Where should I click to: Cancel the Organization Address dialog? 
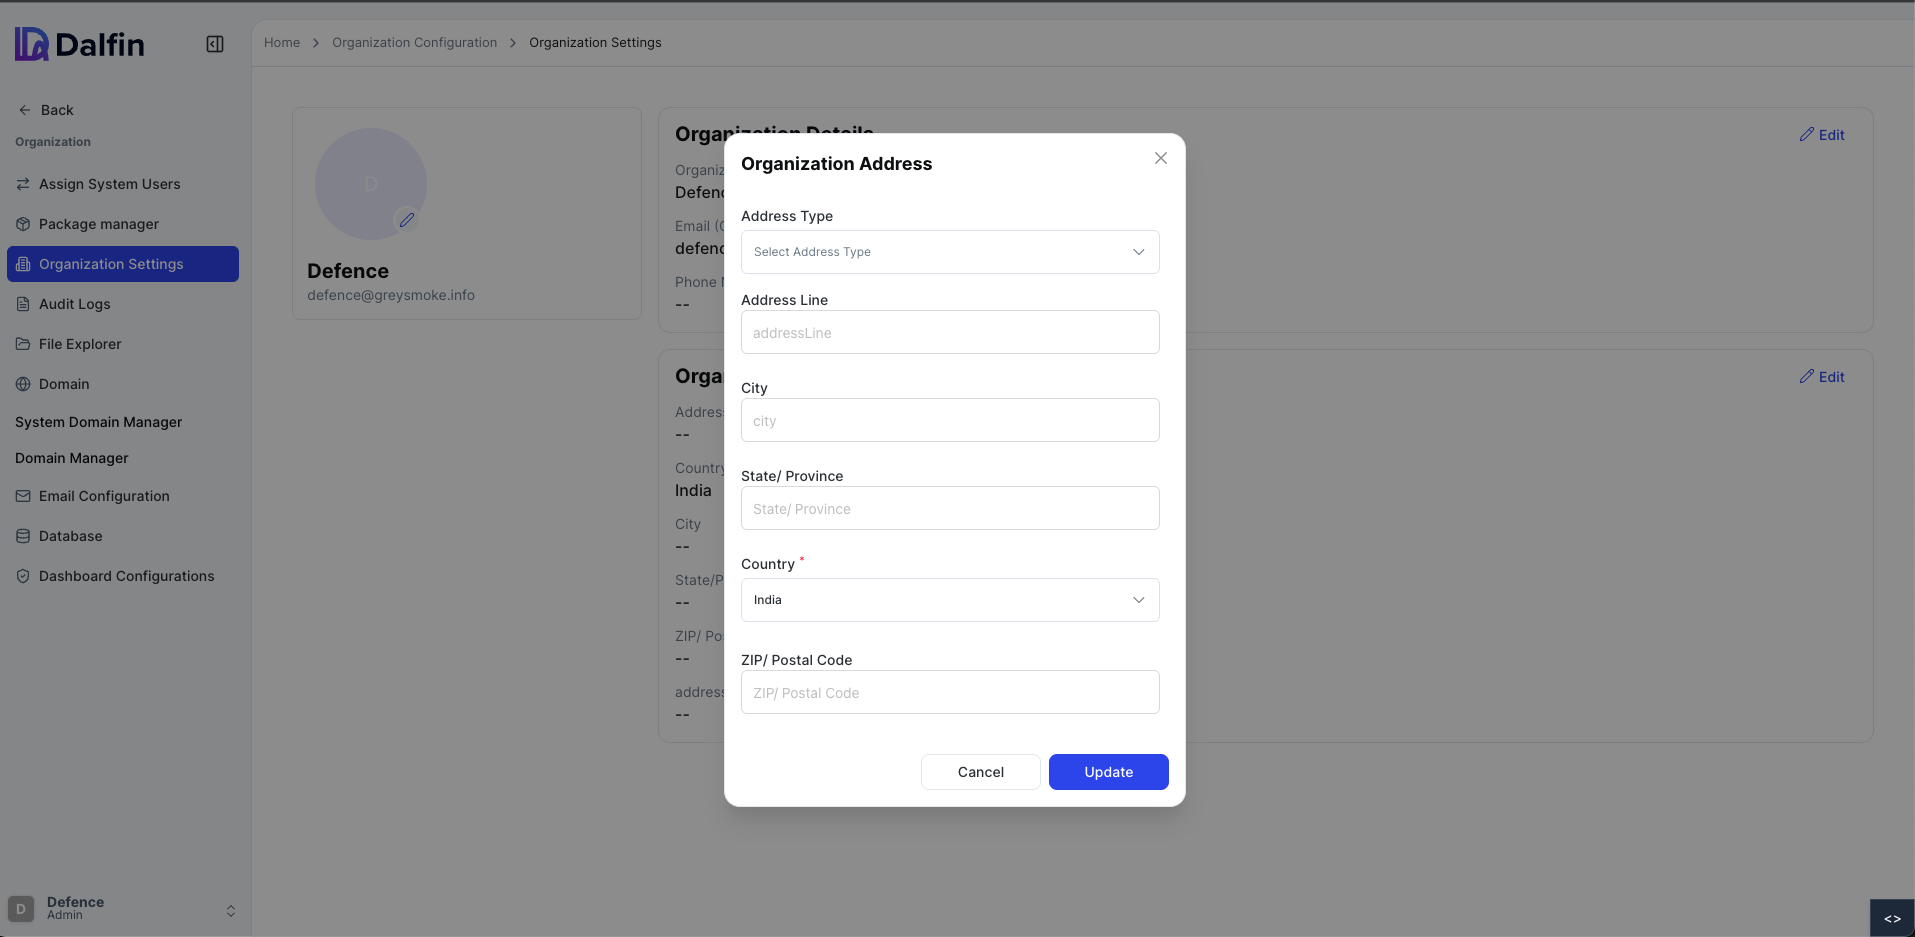[979, 772]
